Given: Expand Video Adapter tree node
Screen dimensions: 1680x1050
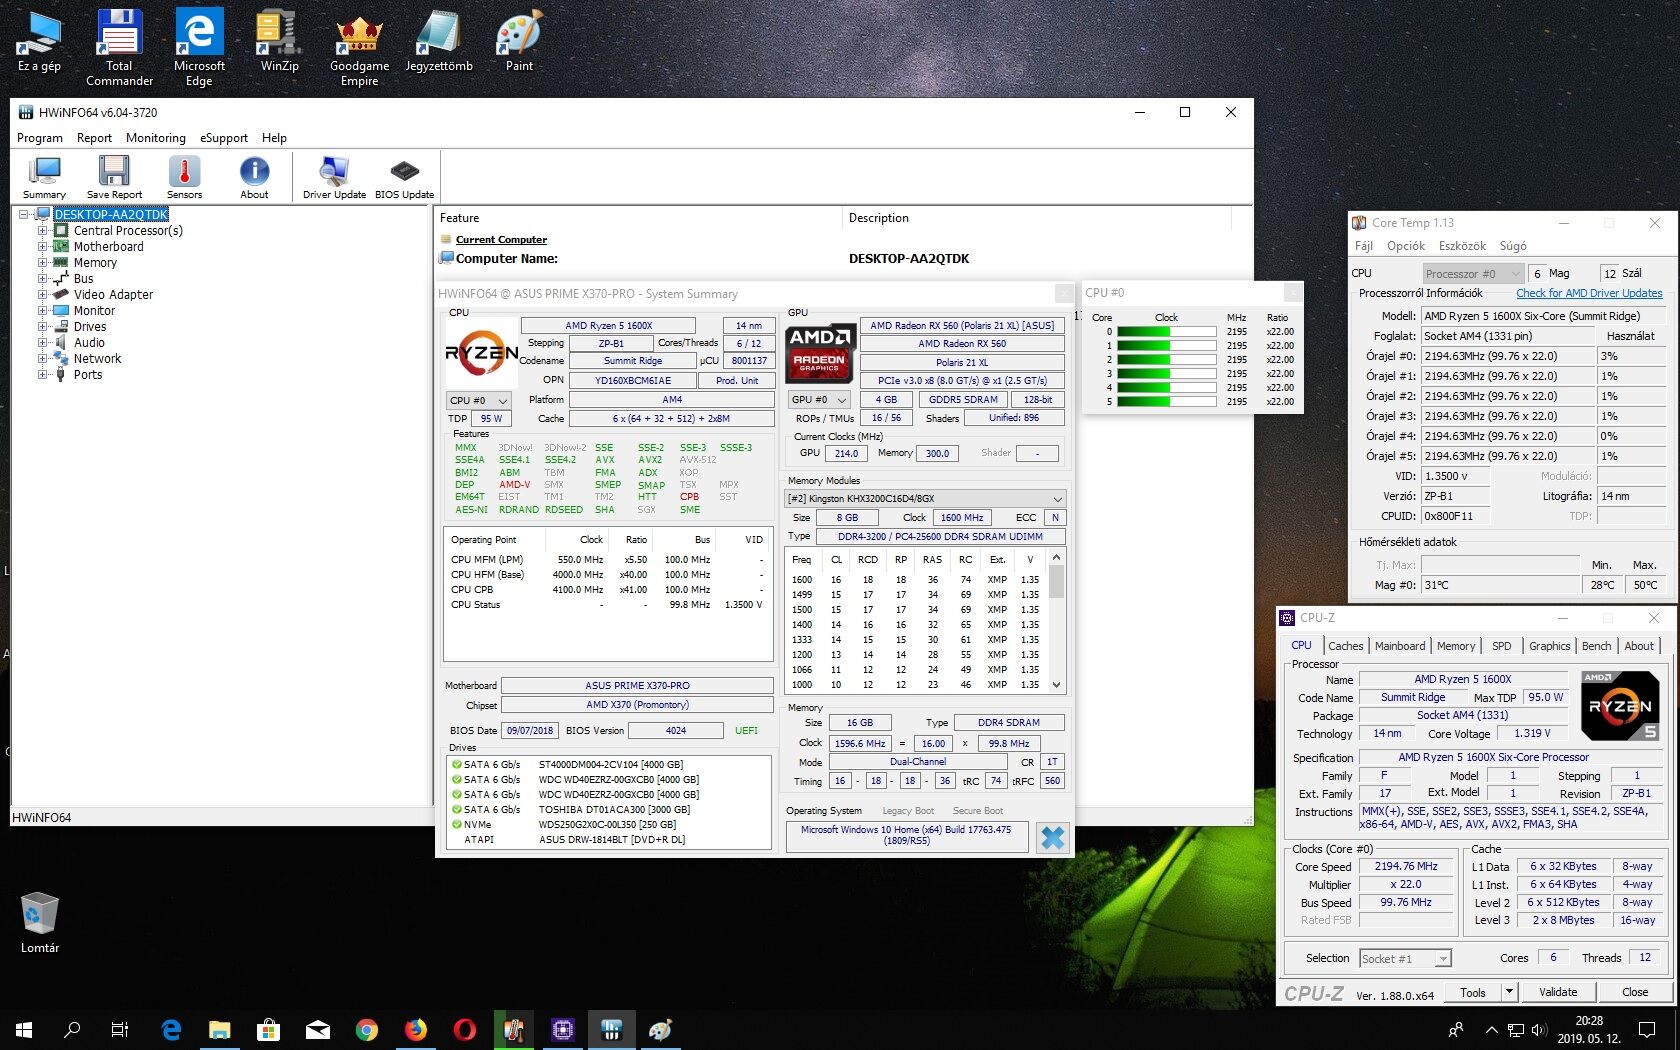Looking at the screenshot, I should point(43,294).
